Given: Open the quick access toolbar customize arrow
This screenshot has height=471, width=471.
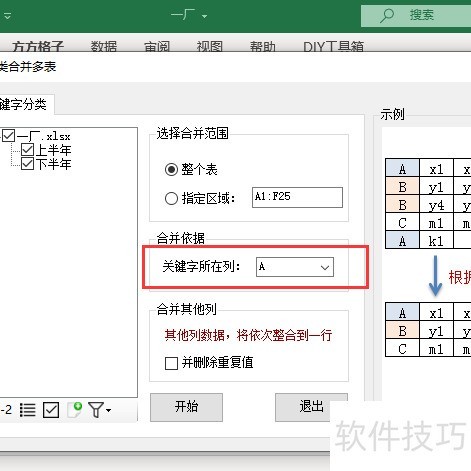Looking at the screenshot, I should coord(7,16).
